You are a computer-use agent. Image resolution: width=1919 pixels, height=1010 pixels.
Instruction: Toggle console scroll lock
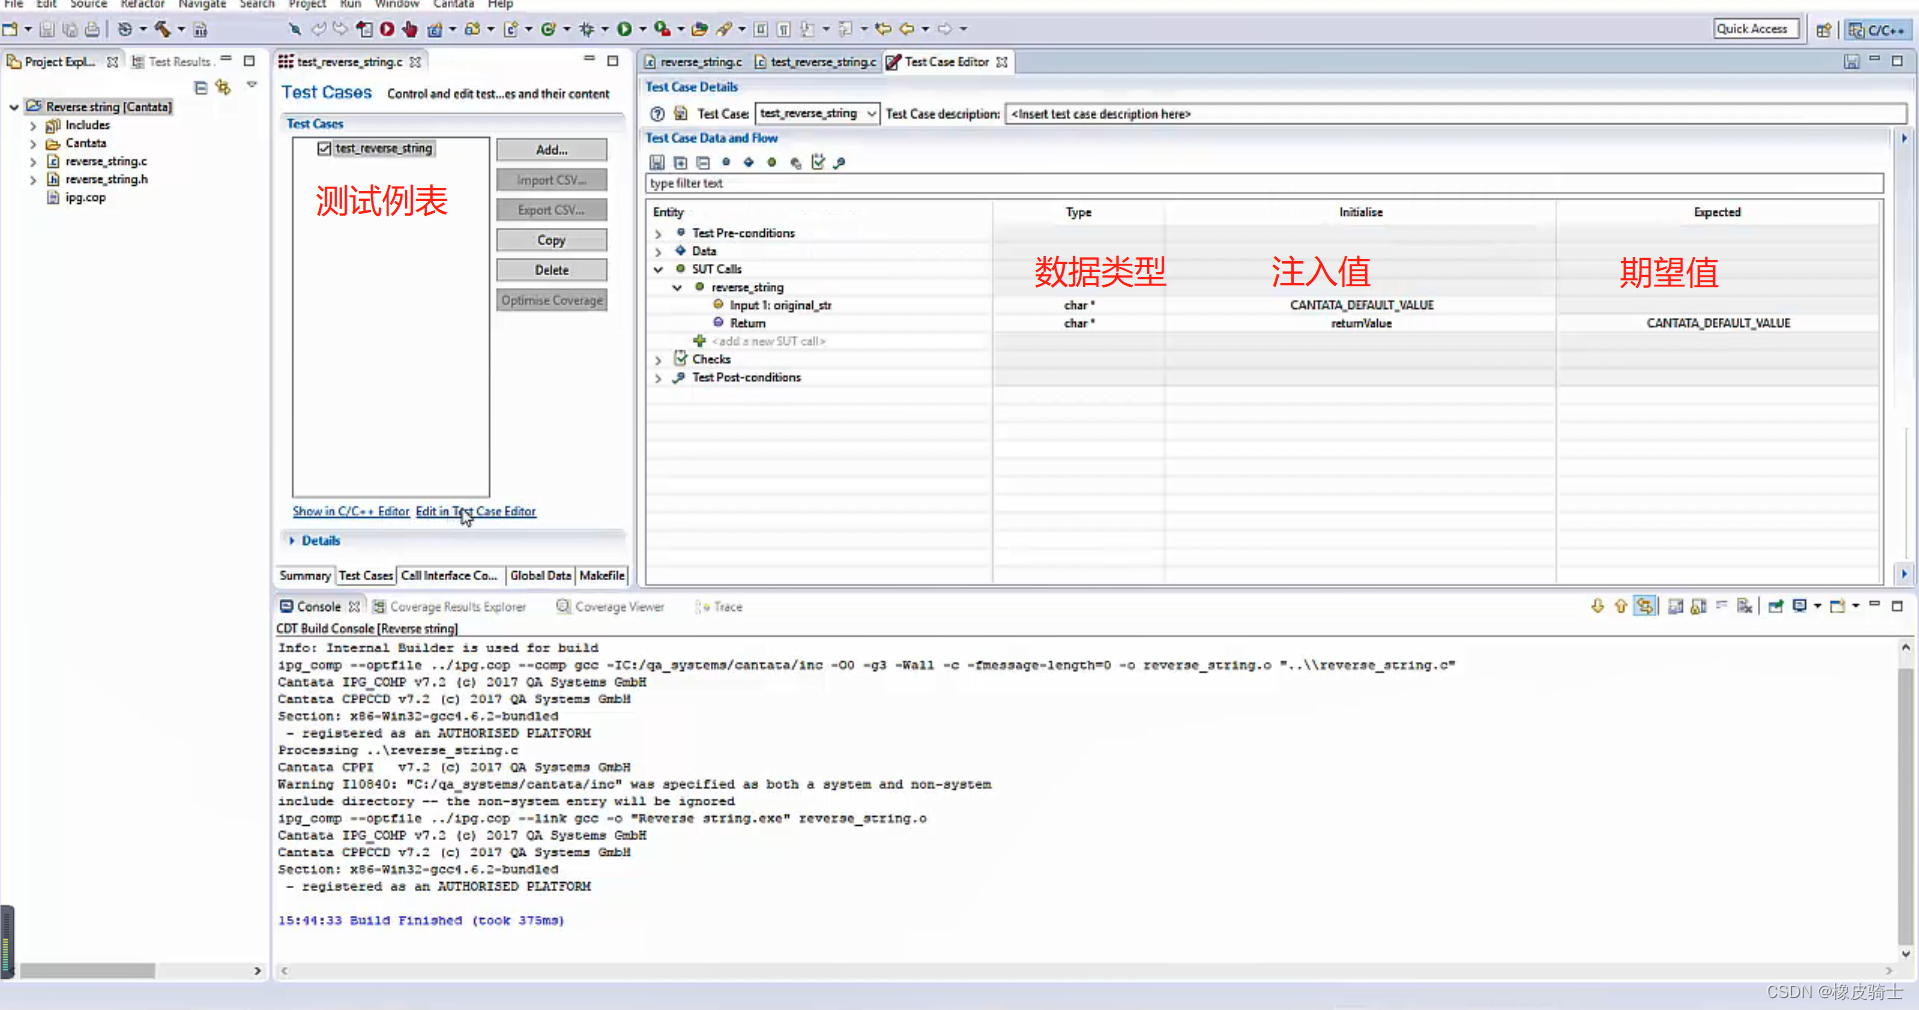(1698, 606)
